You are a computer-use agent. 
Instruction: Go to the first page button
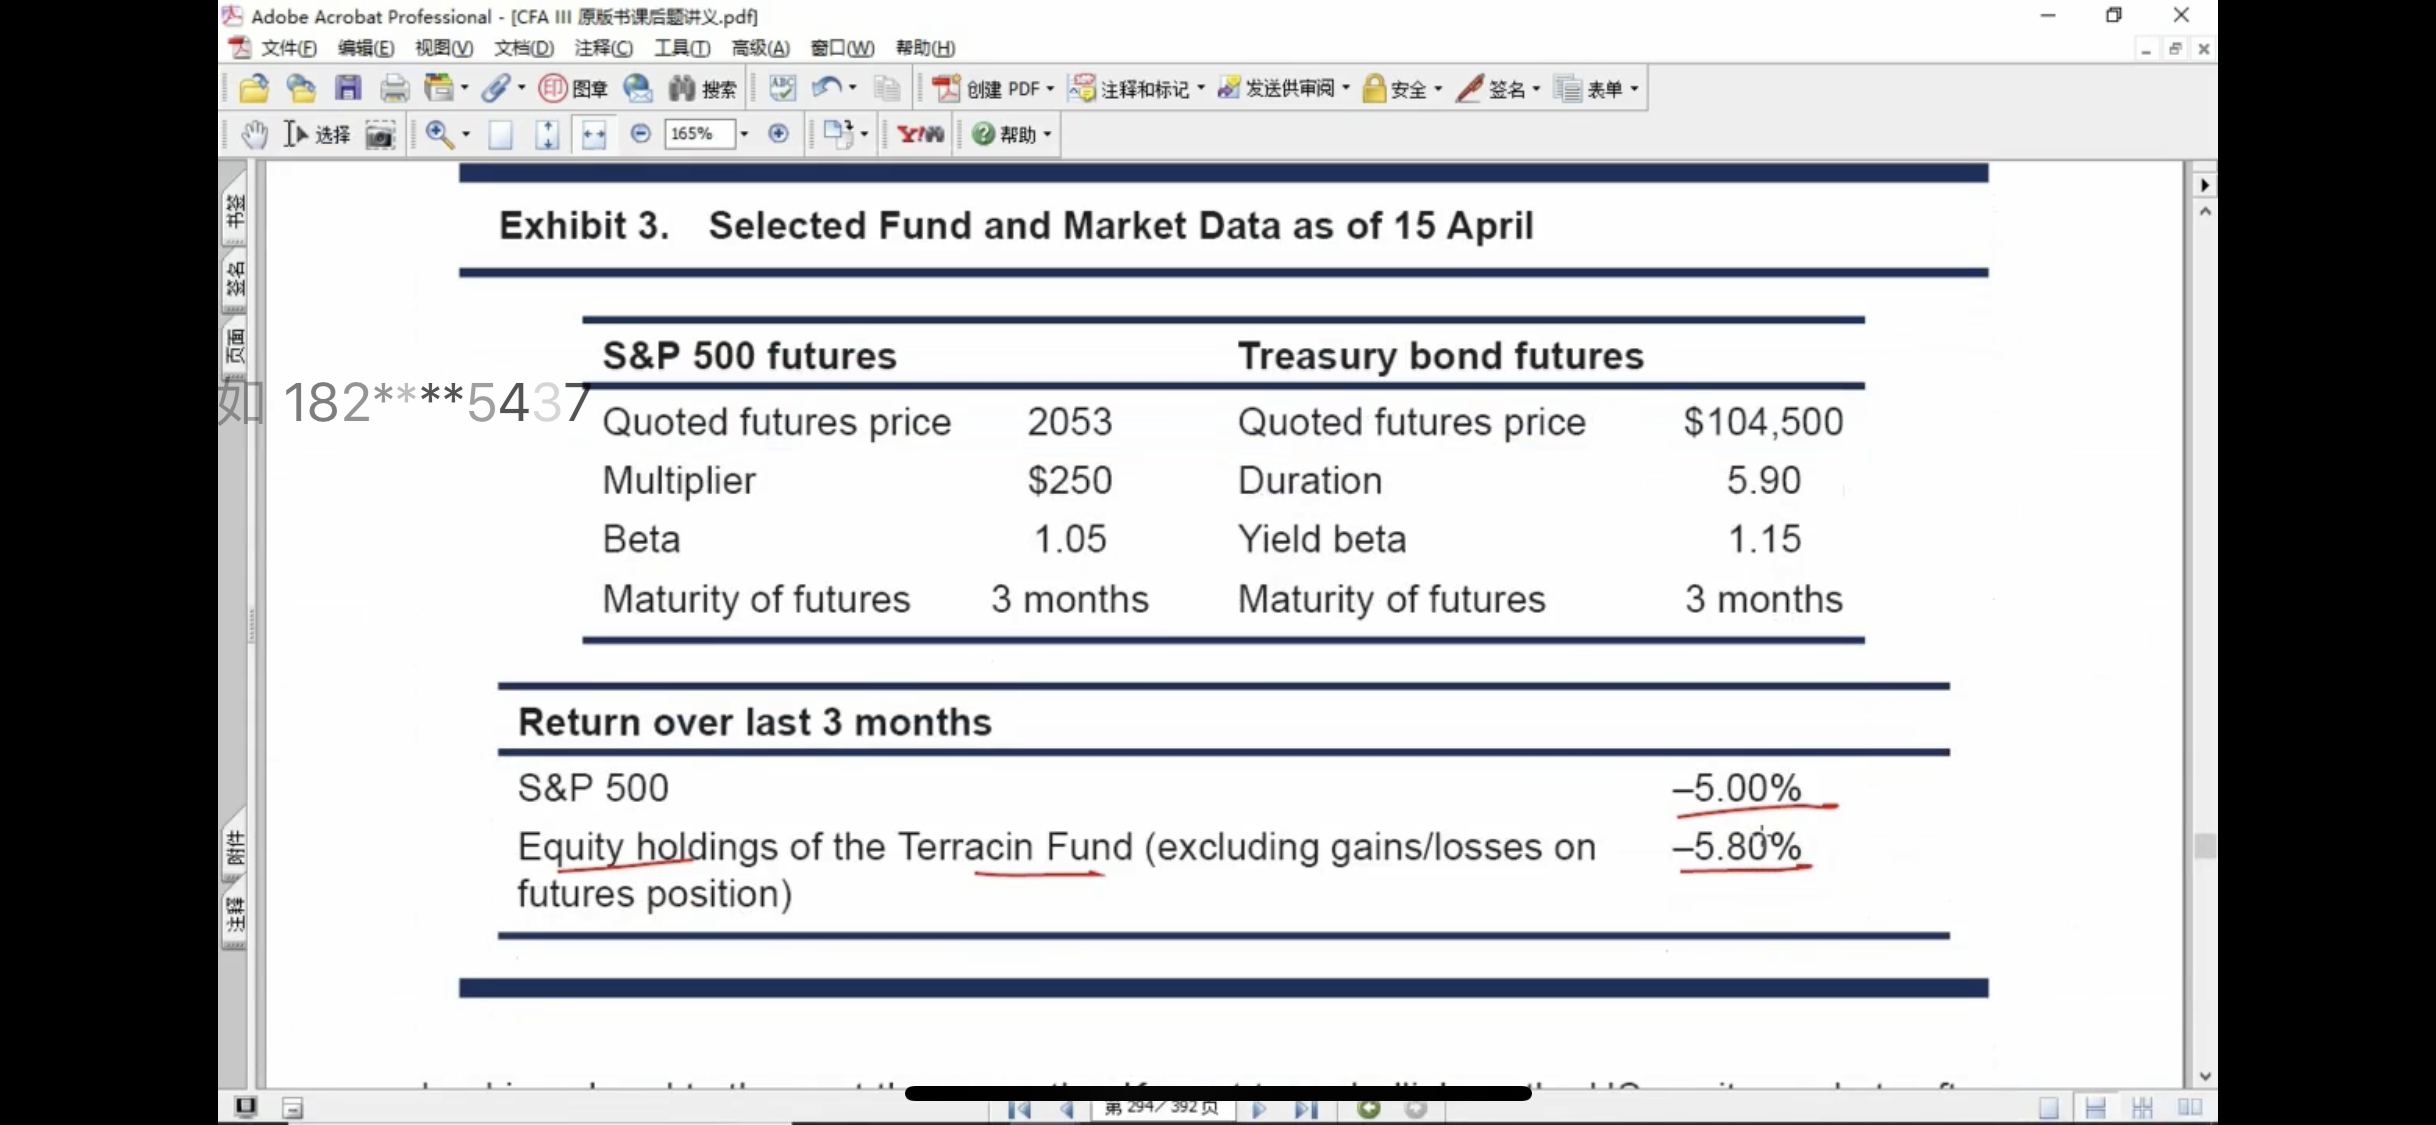(x=1019, y=1109)
